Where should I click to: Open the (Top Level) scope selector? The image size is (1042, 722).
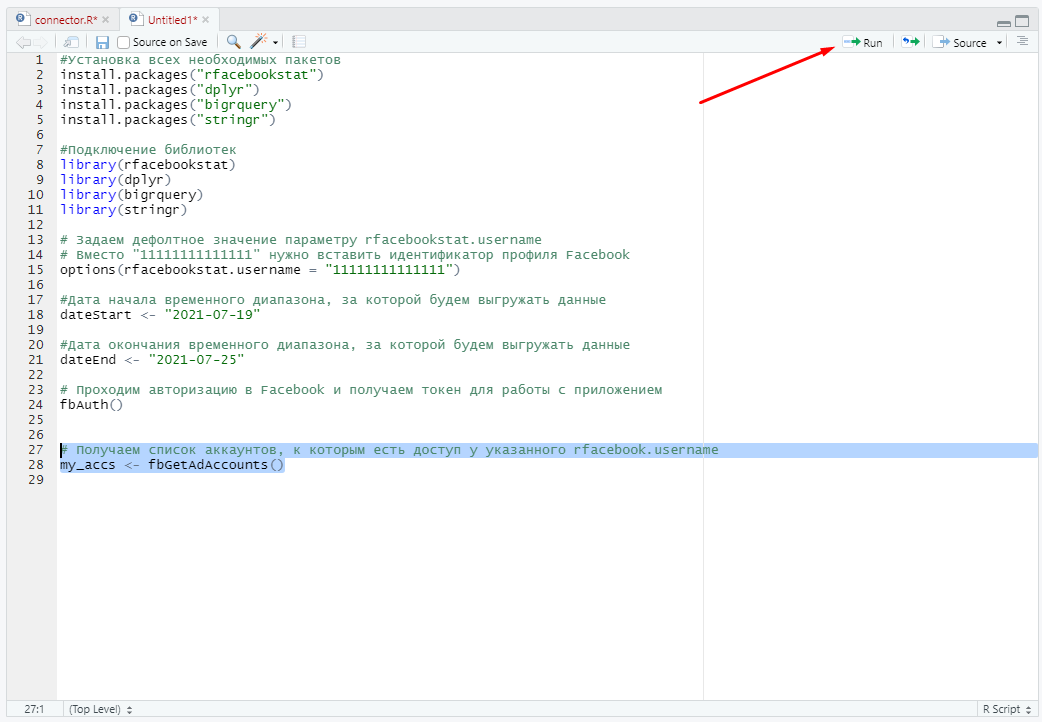(x=100, y=709)
